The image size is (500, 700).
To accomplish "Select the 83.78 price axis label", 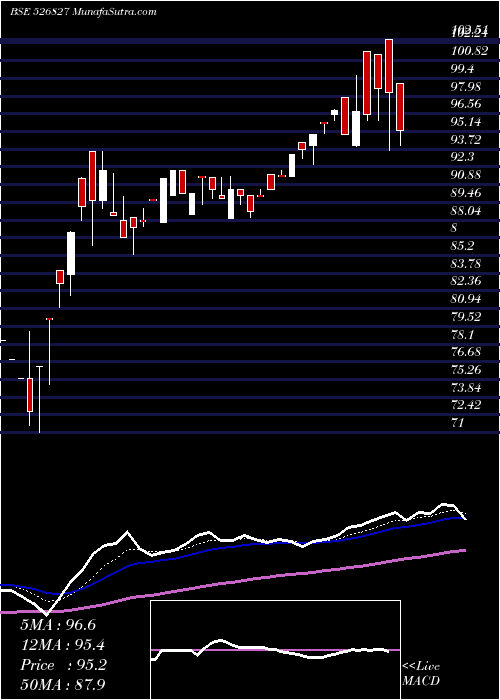I will click(x=468, y=264).
